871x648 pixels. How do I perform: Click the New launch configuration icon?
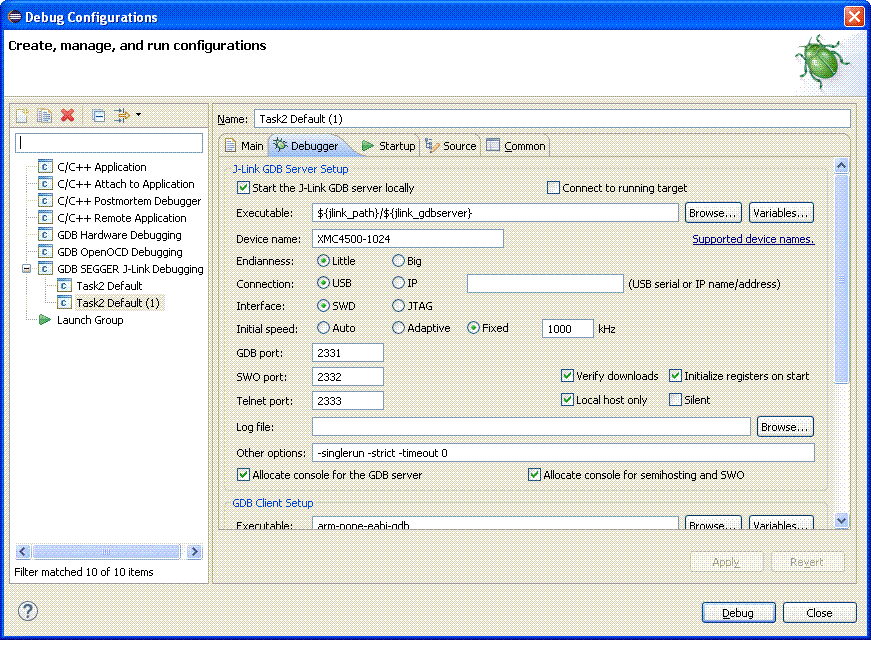[22, 115]
